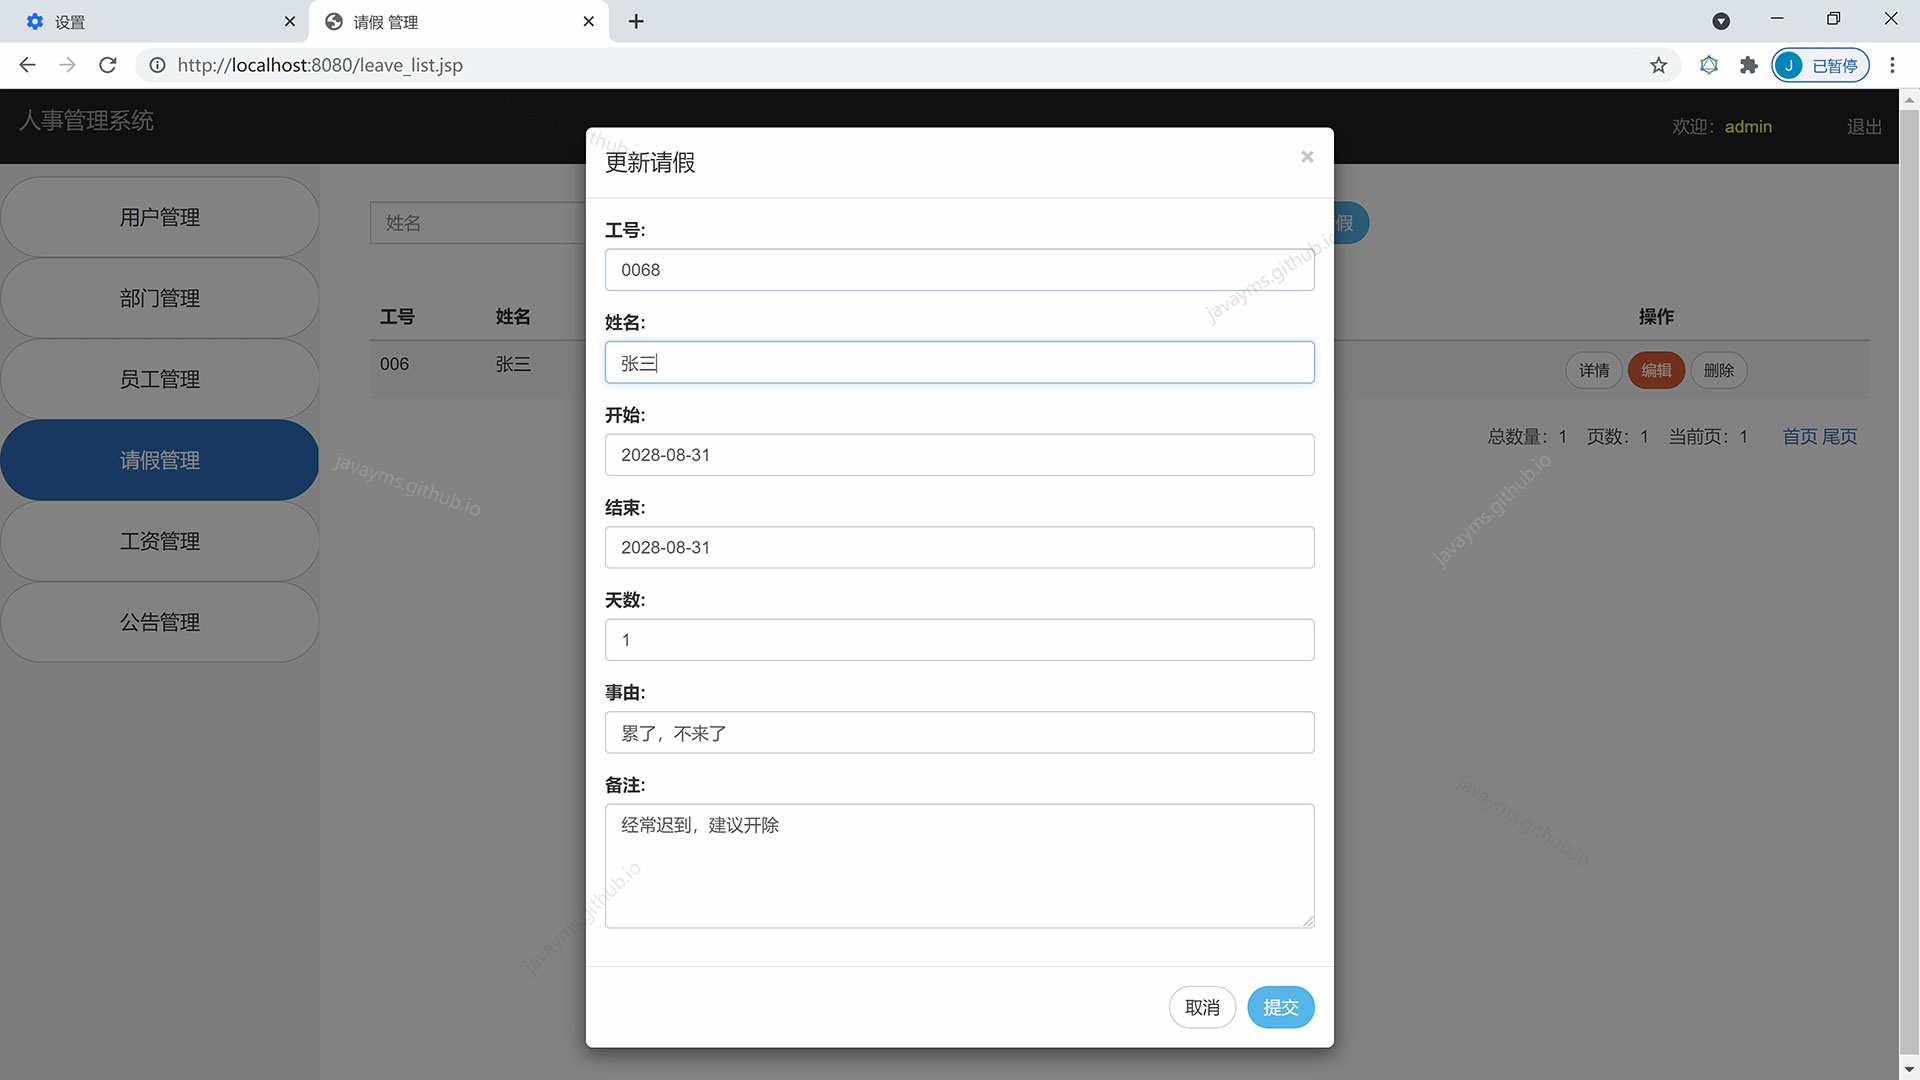The image size is (1920, 1080).
Task: Close the 更新请假 dialog with X
Action: [x=1306, y=157]
